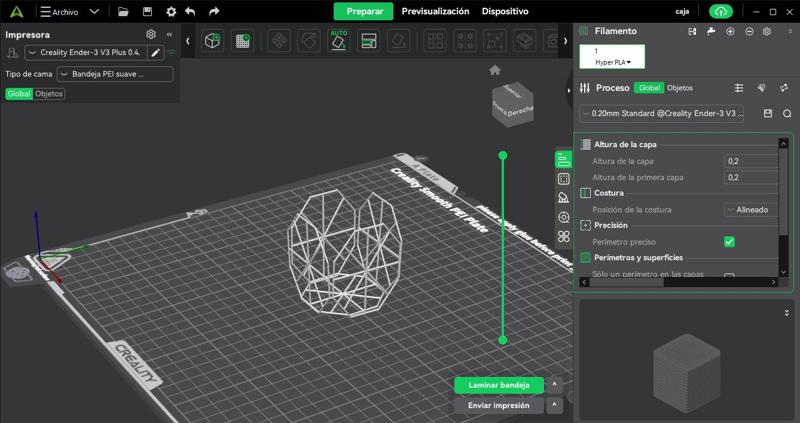This screenshot has width=800, height=423.
Task: Click the green cloud upload button
Action: [720, 12]
